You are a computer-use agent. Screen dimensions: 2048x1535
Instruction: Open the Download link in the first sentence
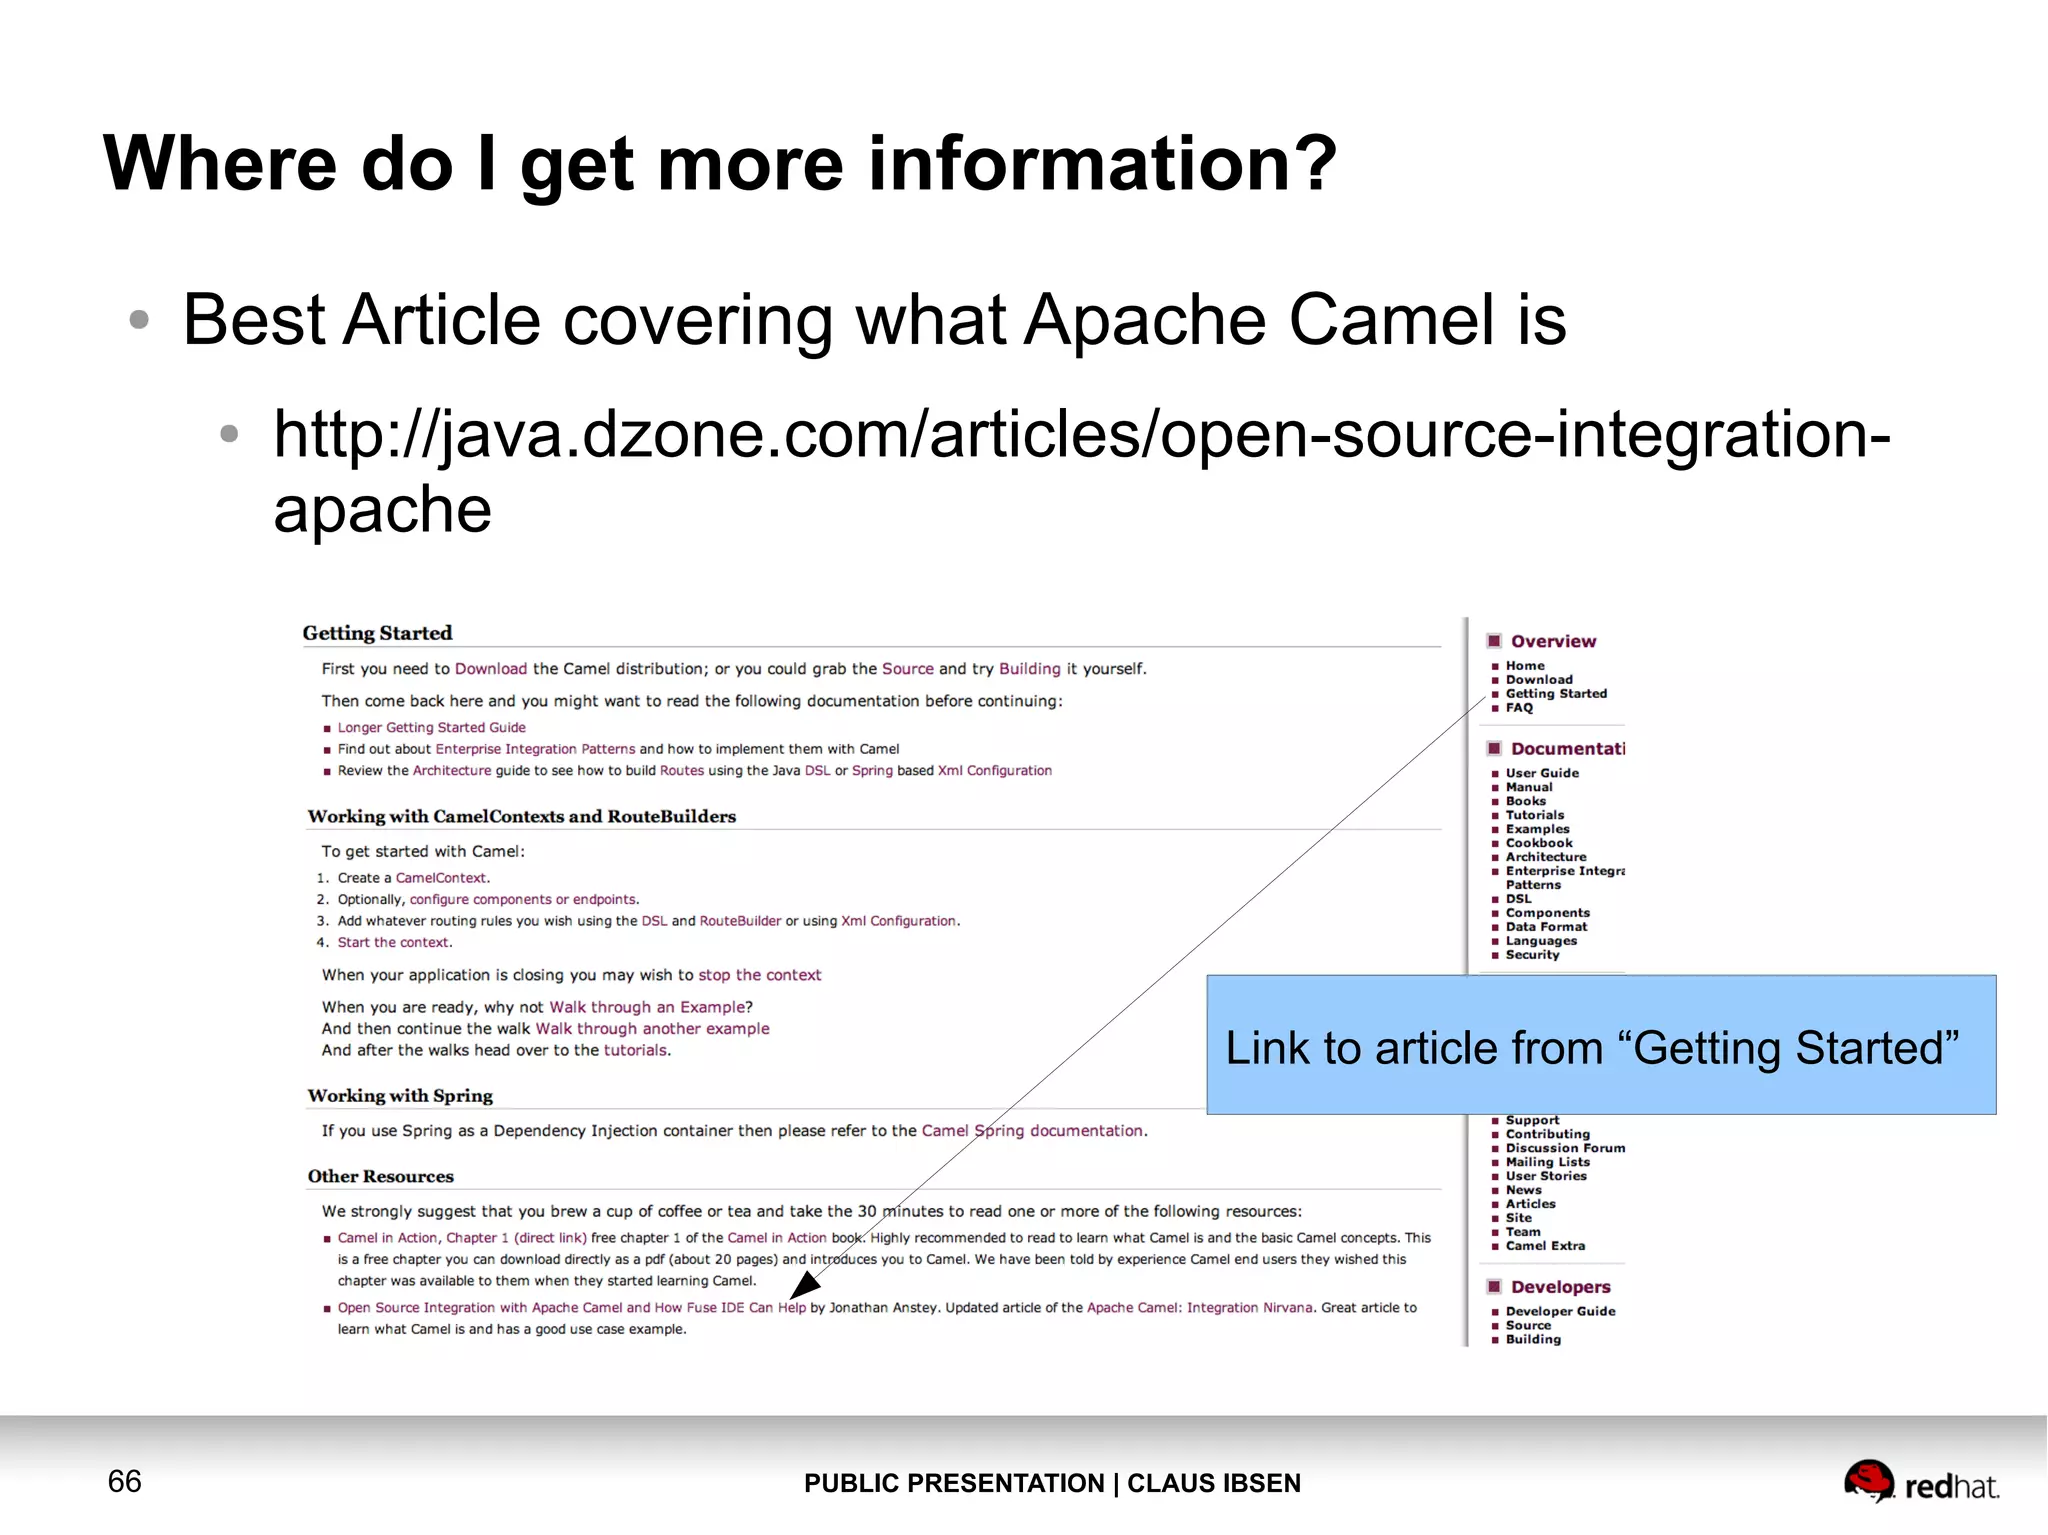tap(490, 669)
